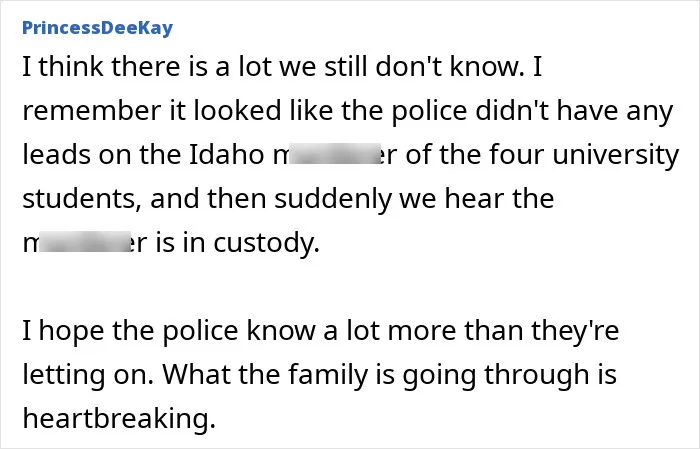Open the PrincessDeeKay user profile link

[97, 28]
